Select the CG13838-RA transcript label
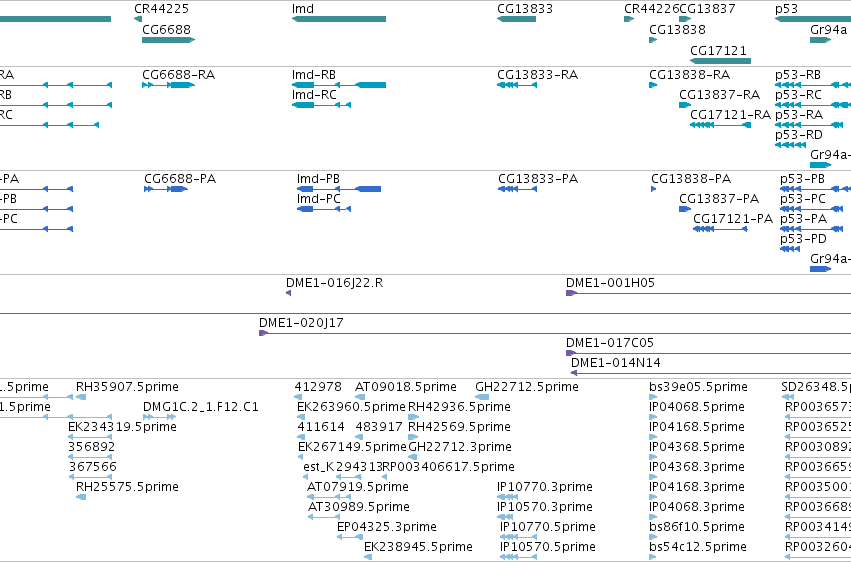This screenshot has width=851, height=562. [689, 75]
